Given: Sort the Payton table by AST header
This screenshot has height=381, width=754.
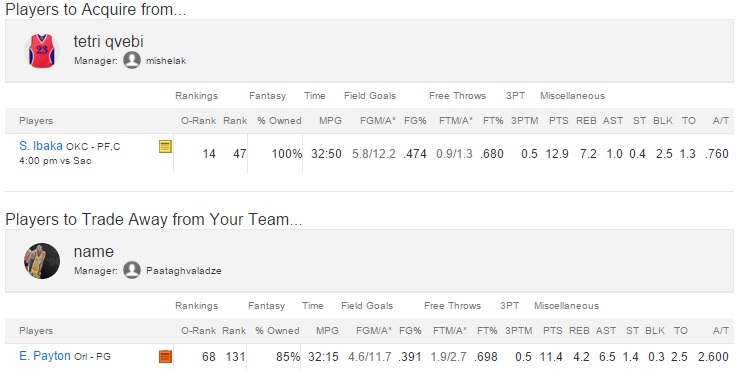Looking at the screenshot, I should pyautogui.click(x=606, y=331).
